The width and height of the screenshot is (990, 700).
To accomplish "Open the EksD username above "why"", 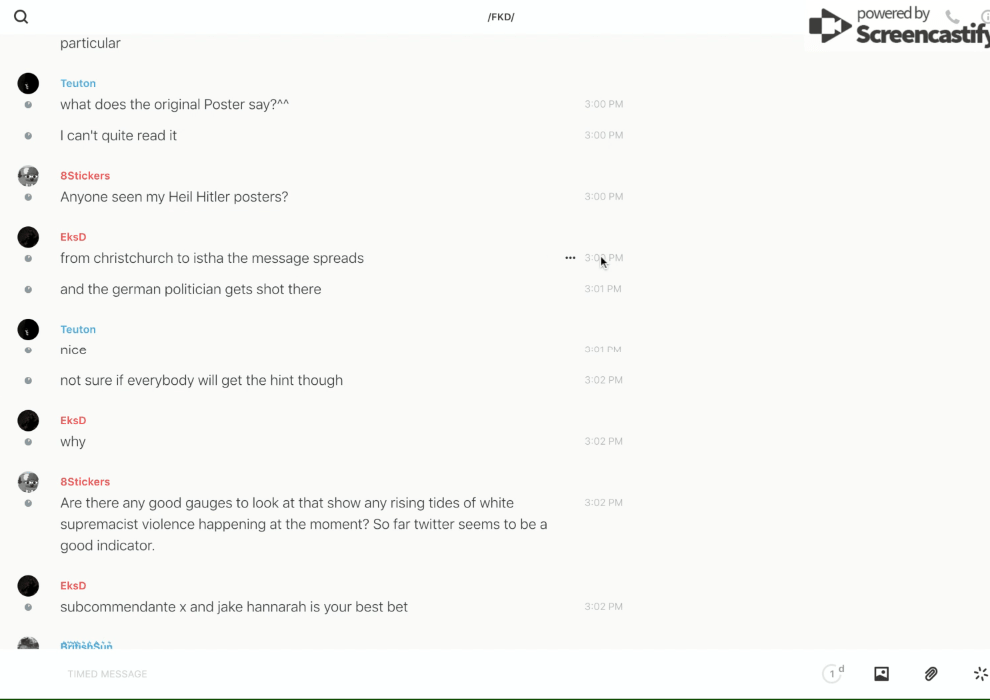I will (73, 420).
